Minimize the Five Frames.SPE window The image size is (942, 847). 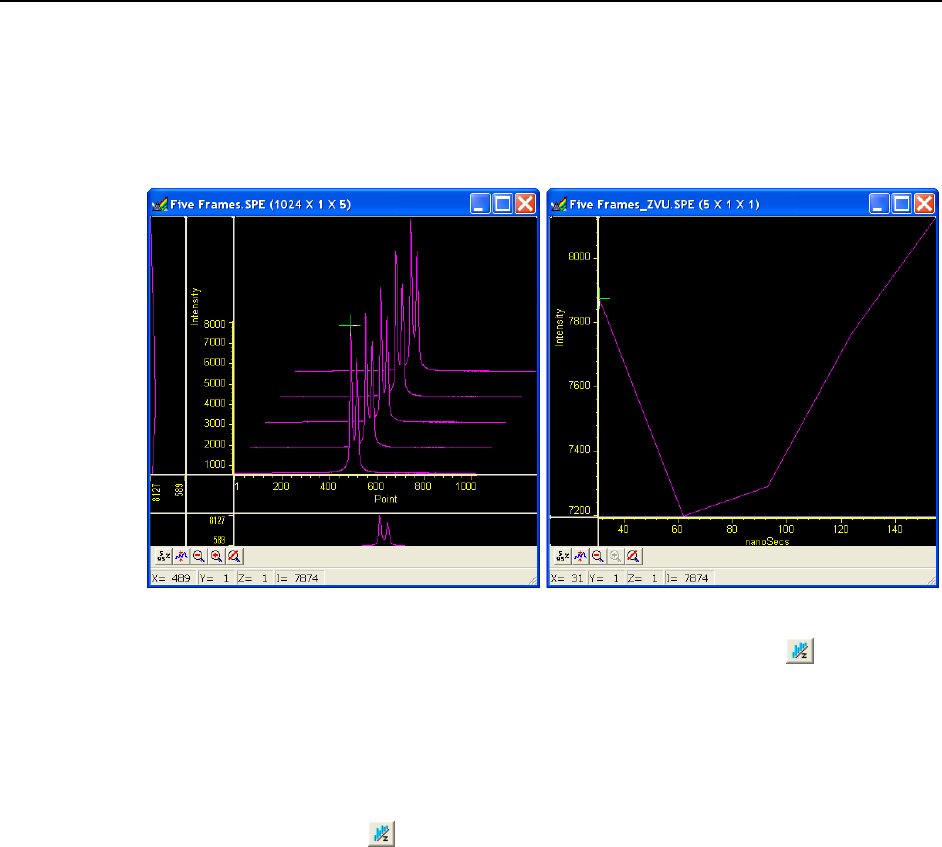pos(479,204)
